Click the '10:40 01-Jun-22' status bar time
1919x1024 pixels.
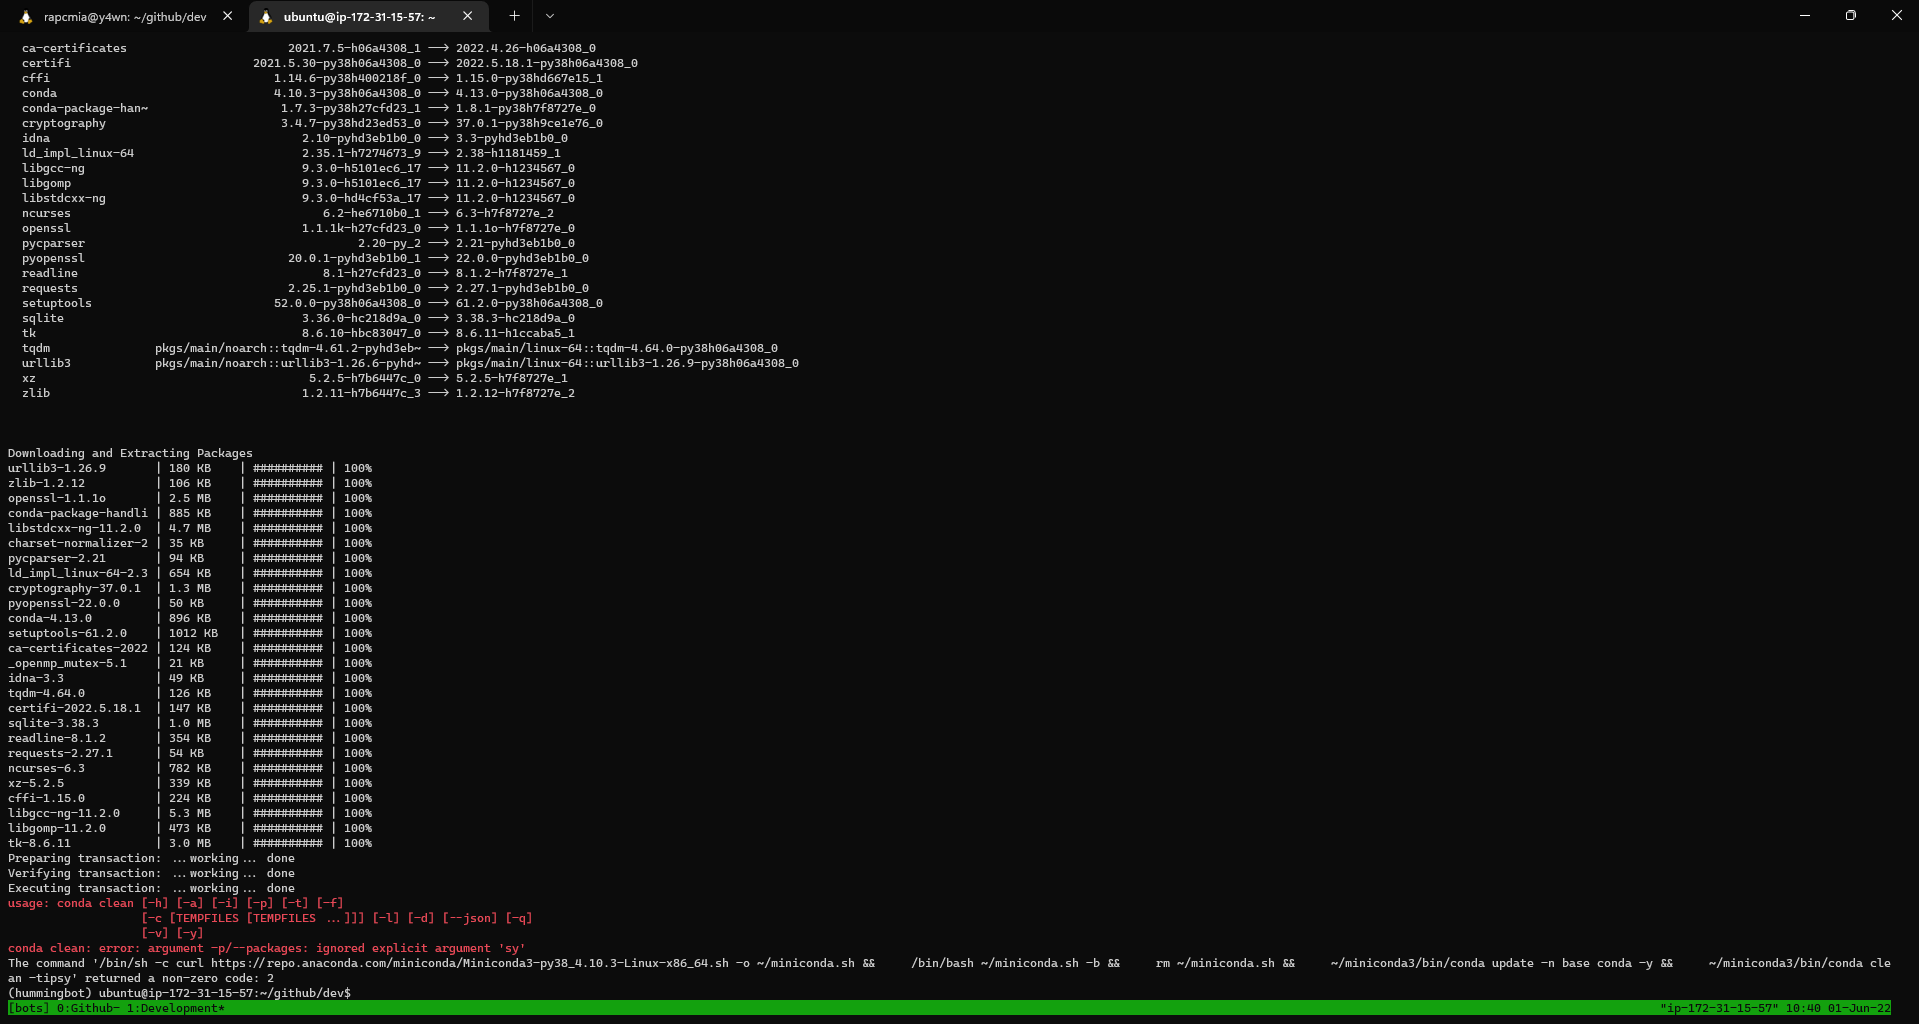(1838, 1008)
